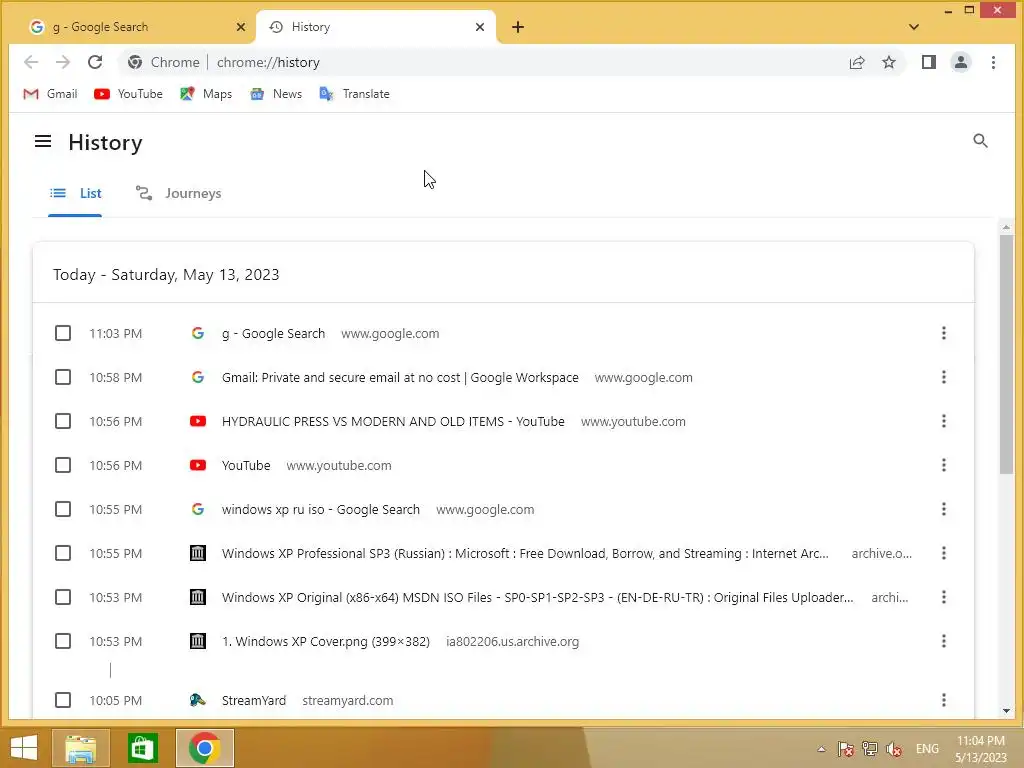Click the scrollbar down arrow
The image size is (1024, 768).
click(x=1006, y=711)
